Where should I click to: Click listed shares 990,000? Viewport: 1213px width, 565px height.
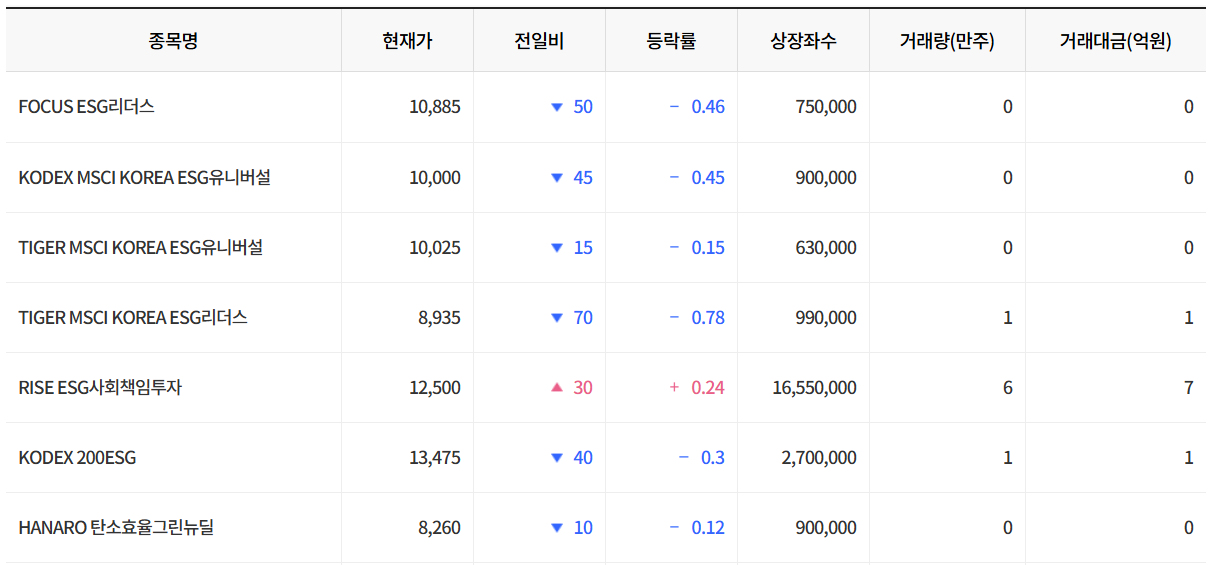[x=826, y=317]
